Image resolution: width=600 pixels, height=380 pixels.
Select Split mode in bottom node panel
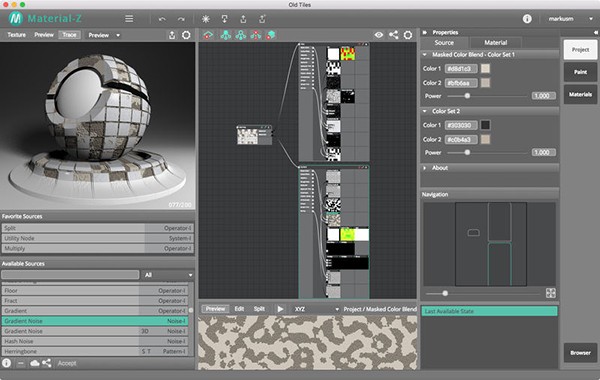[x=259, y=309]
